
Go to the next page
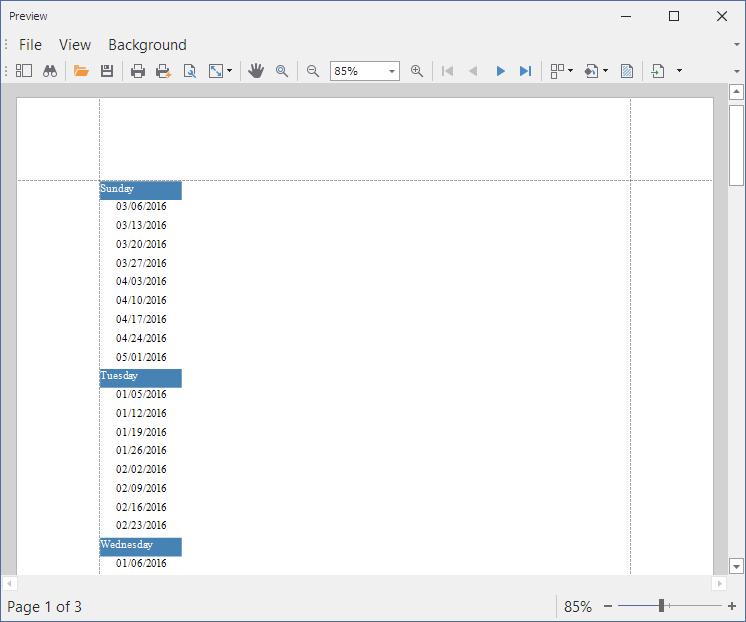click(500, 71)
